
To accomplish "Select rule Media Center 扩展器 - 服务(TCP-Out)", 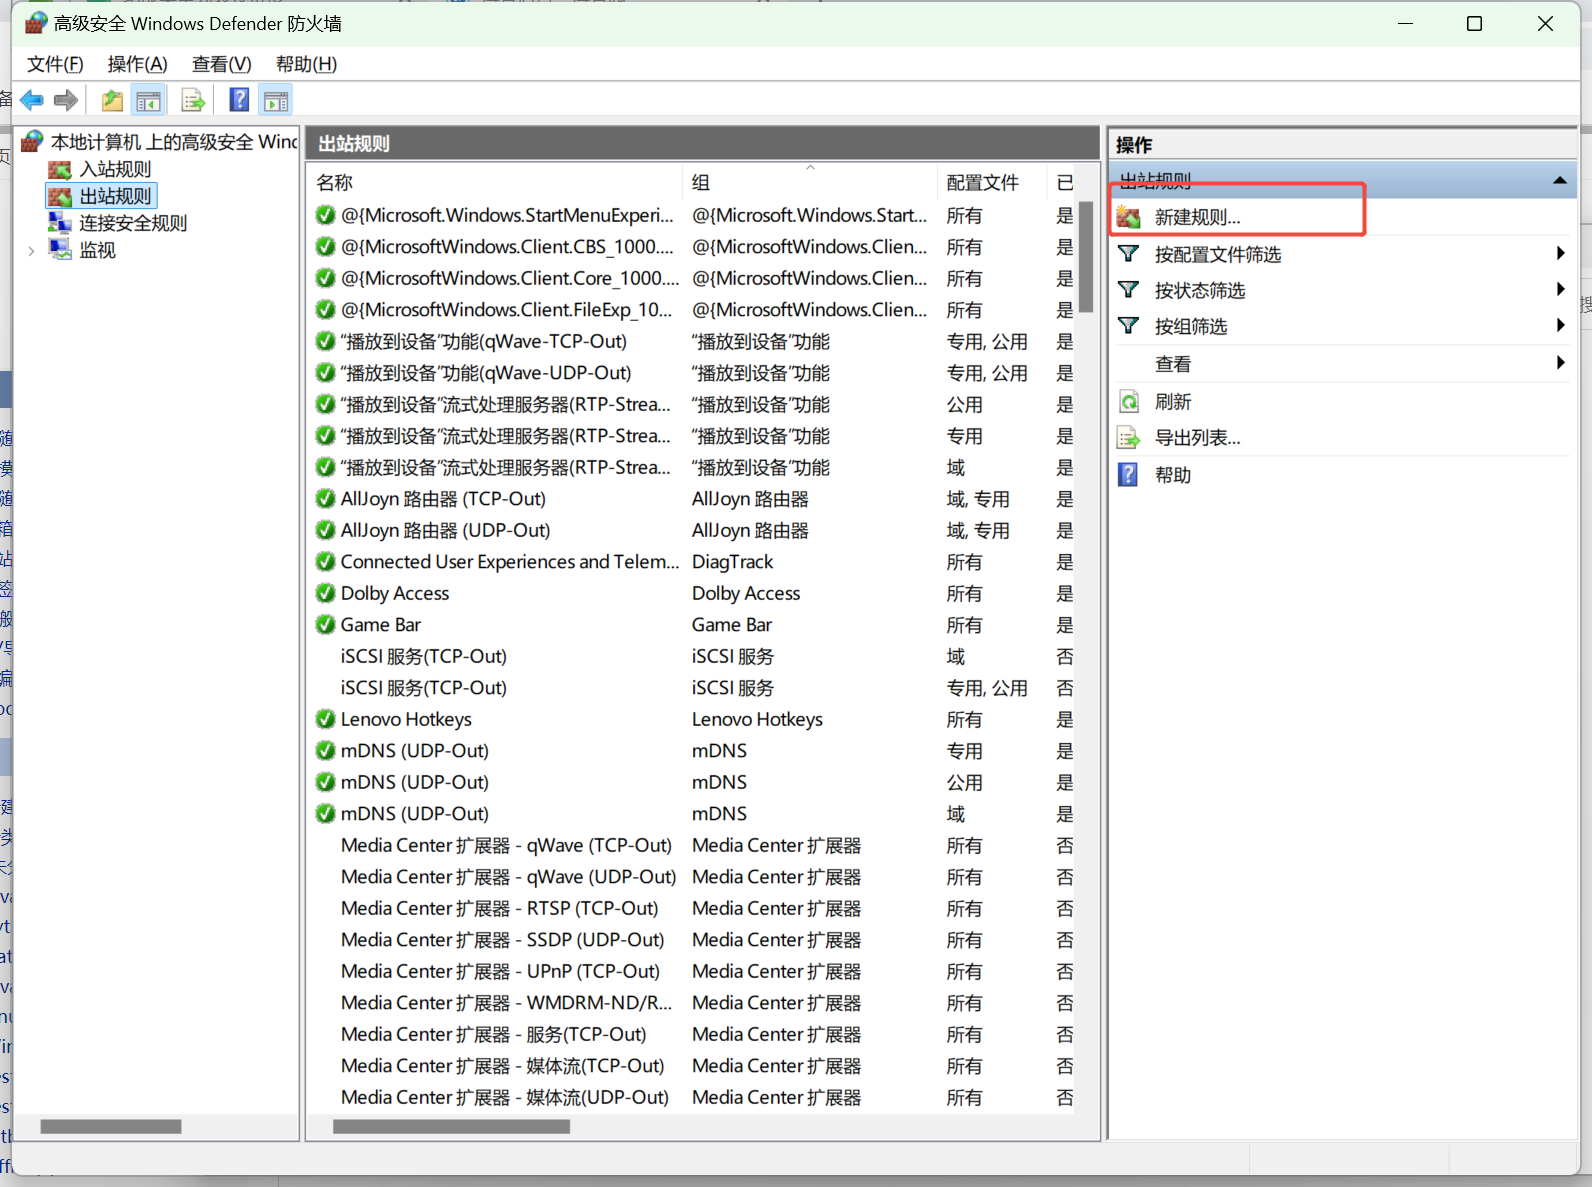I will coord(493,1034).
